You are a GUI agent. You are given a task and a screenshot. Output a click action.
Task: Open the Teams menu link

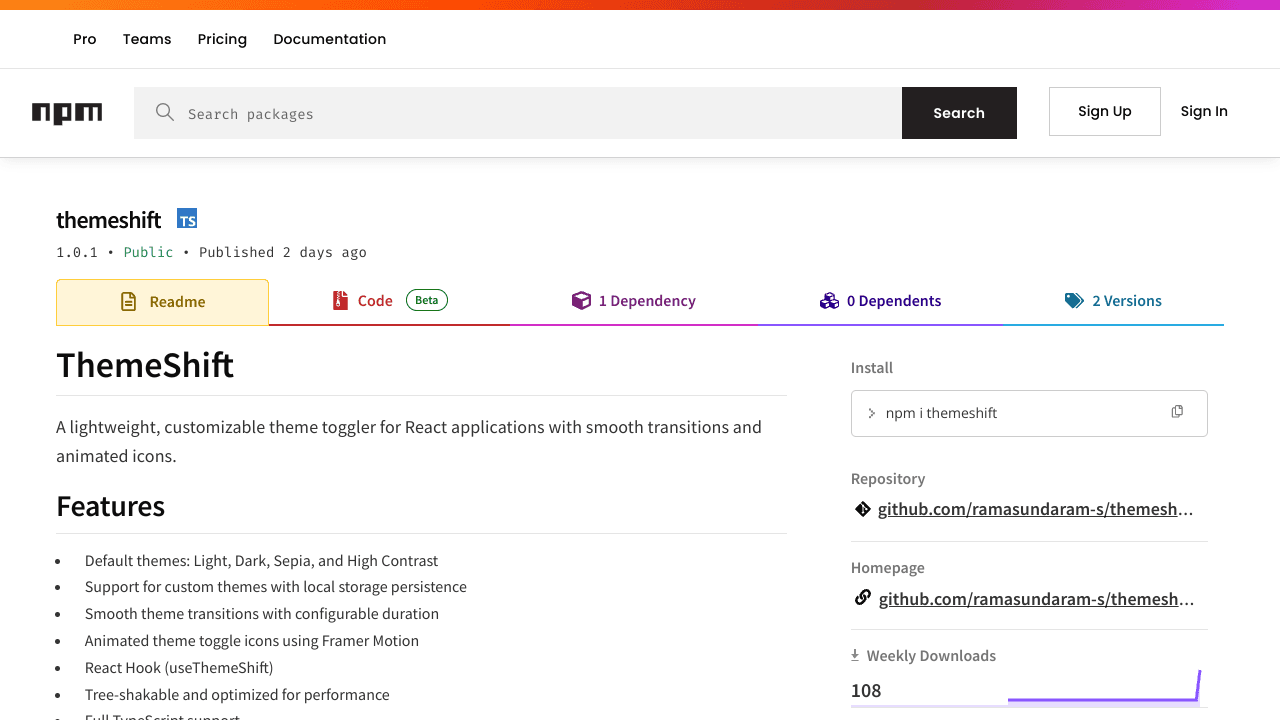point(147,39)
